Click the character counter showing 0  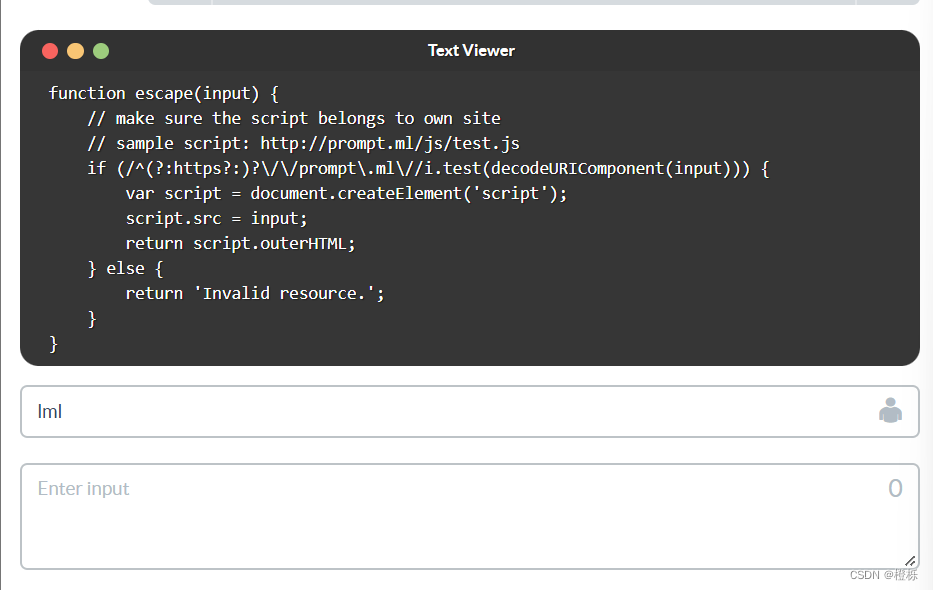pos(895,488)
